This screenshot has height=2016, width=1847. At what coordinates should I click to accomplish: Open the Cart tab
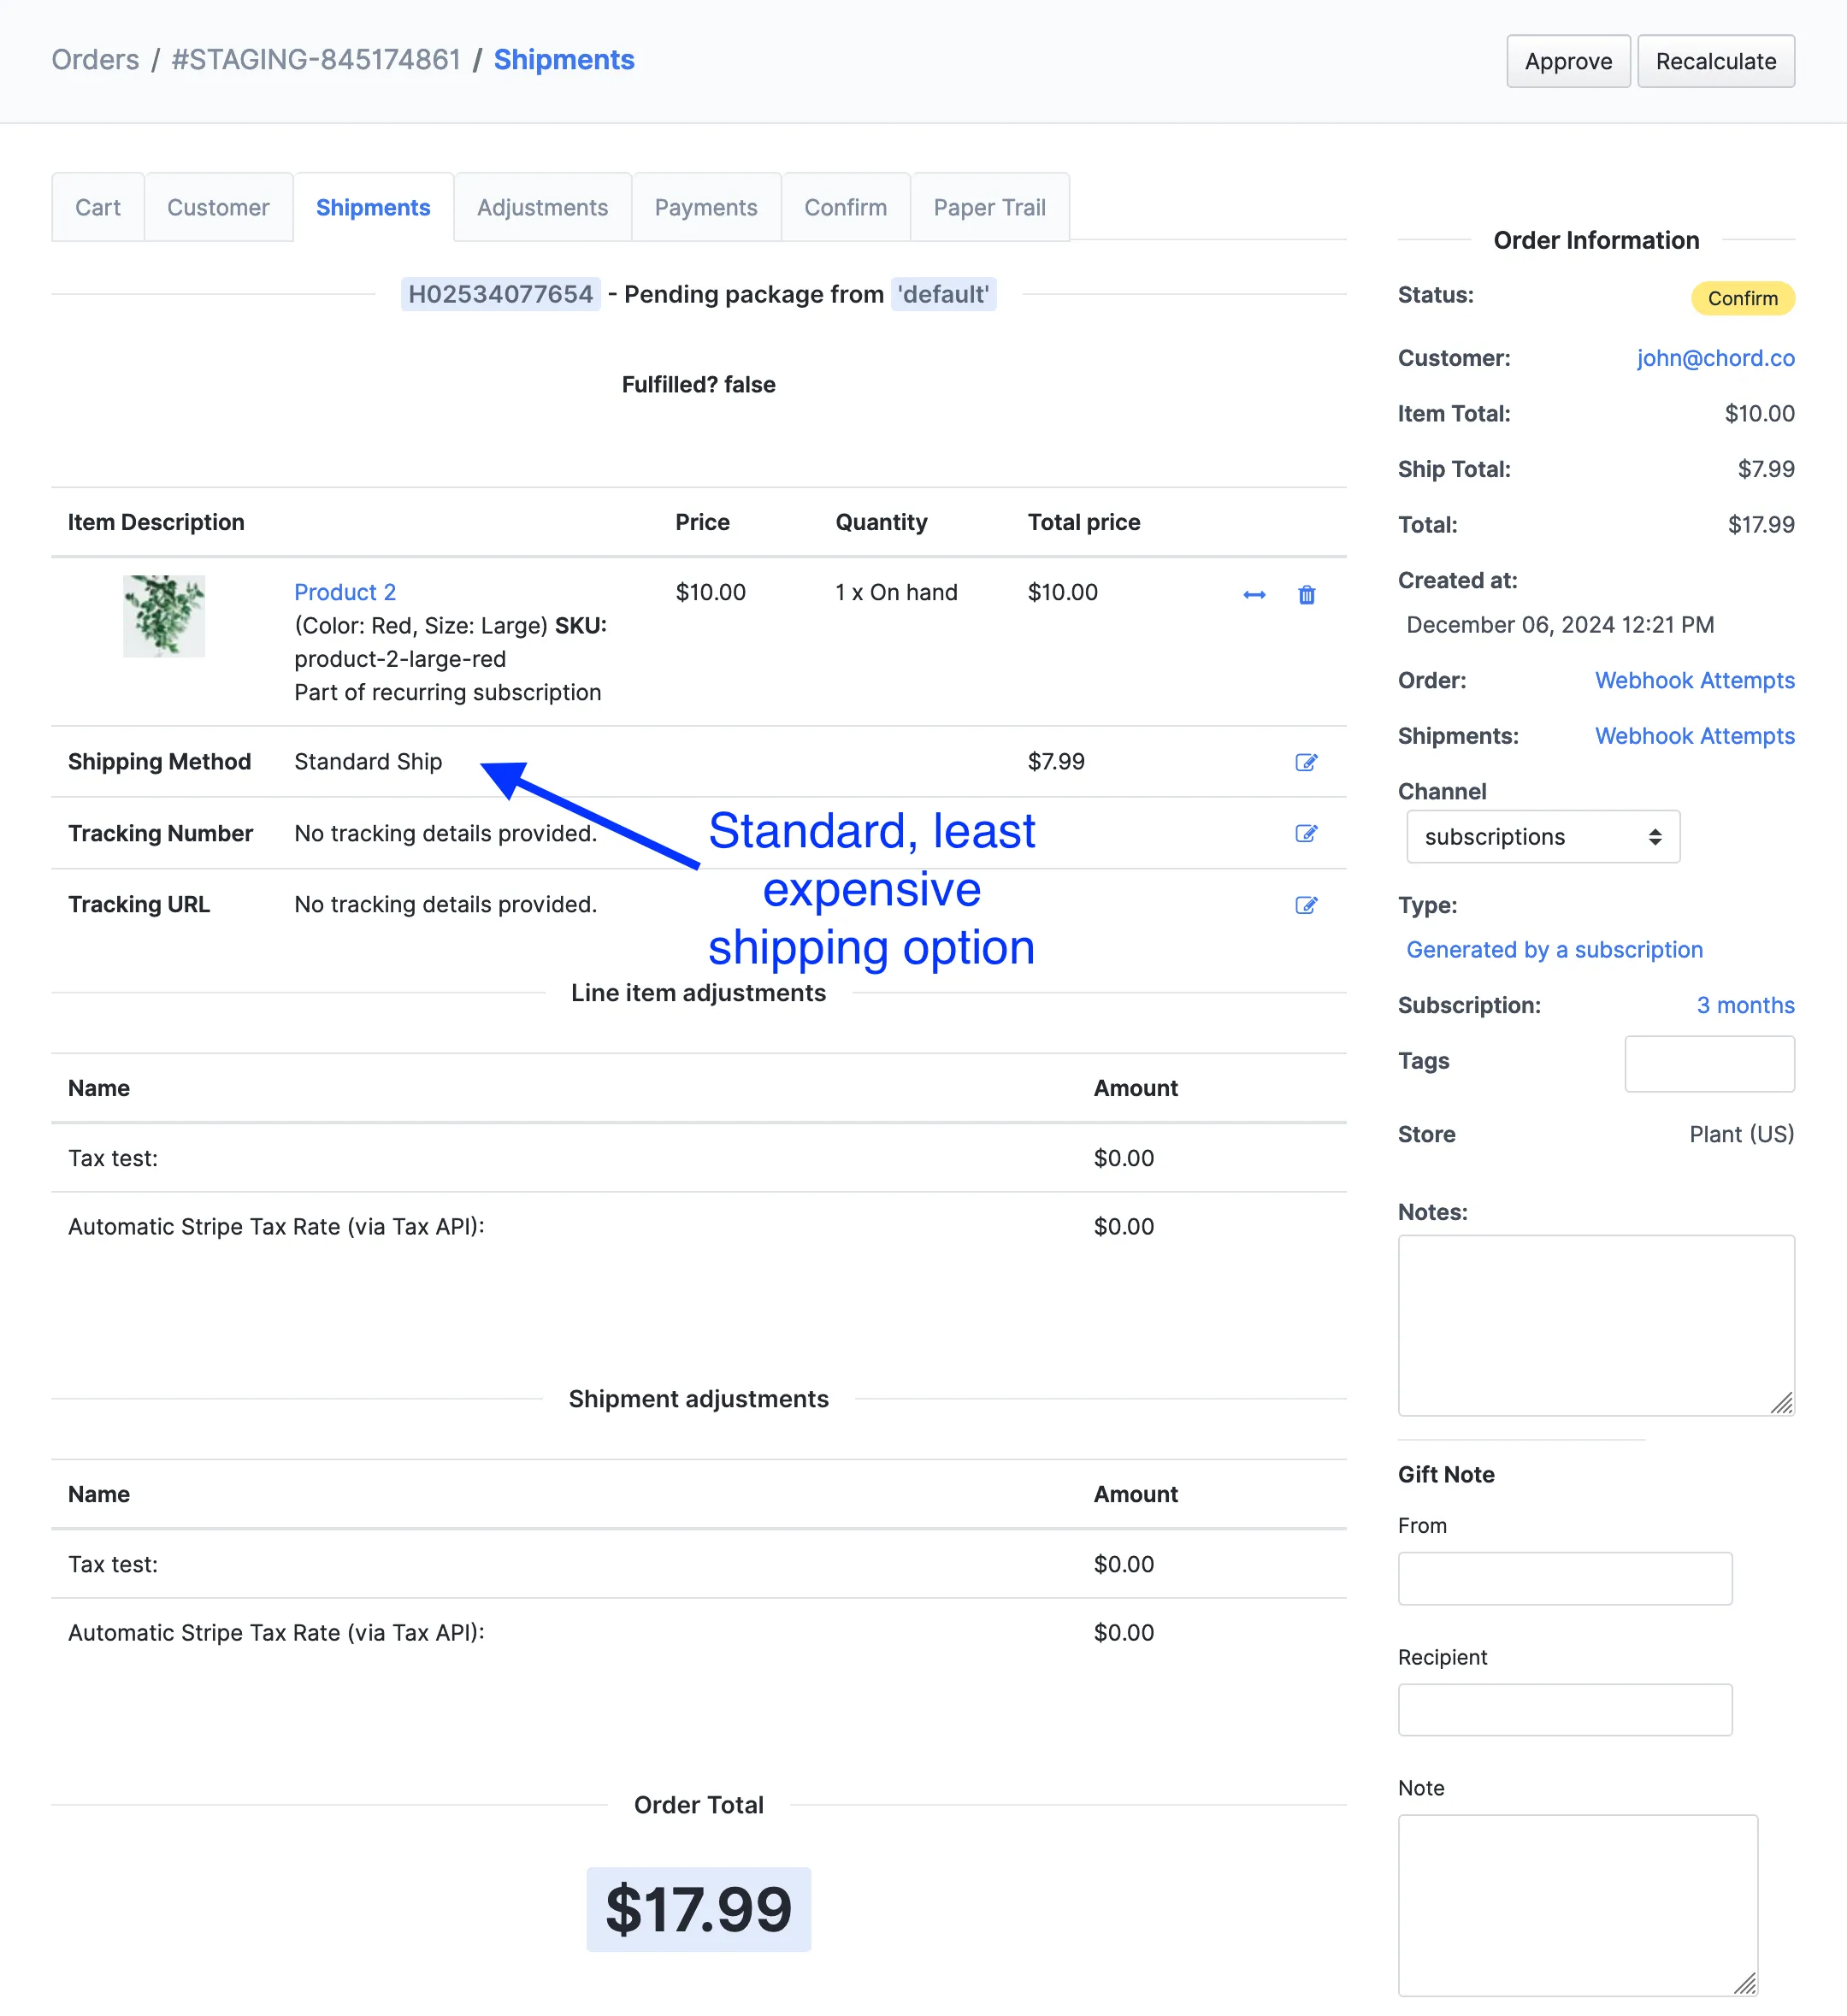(98, 207)
